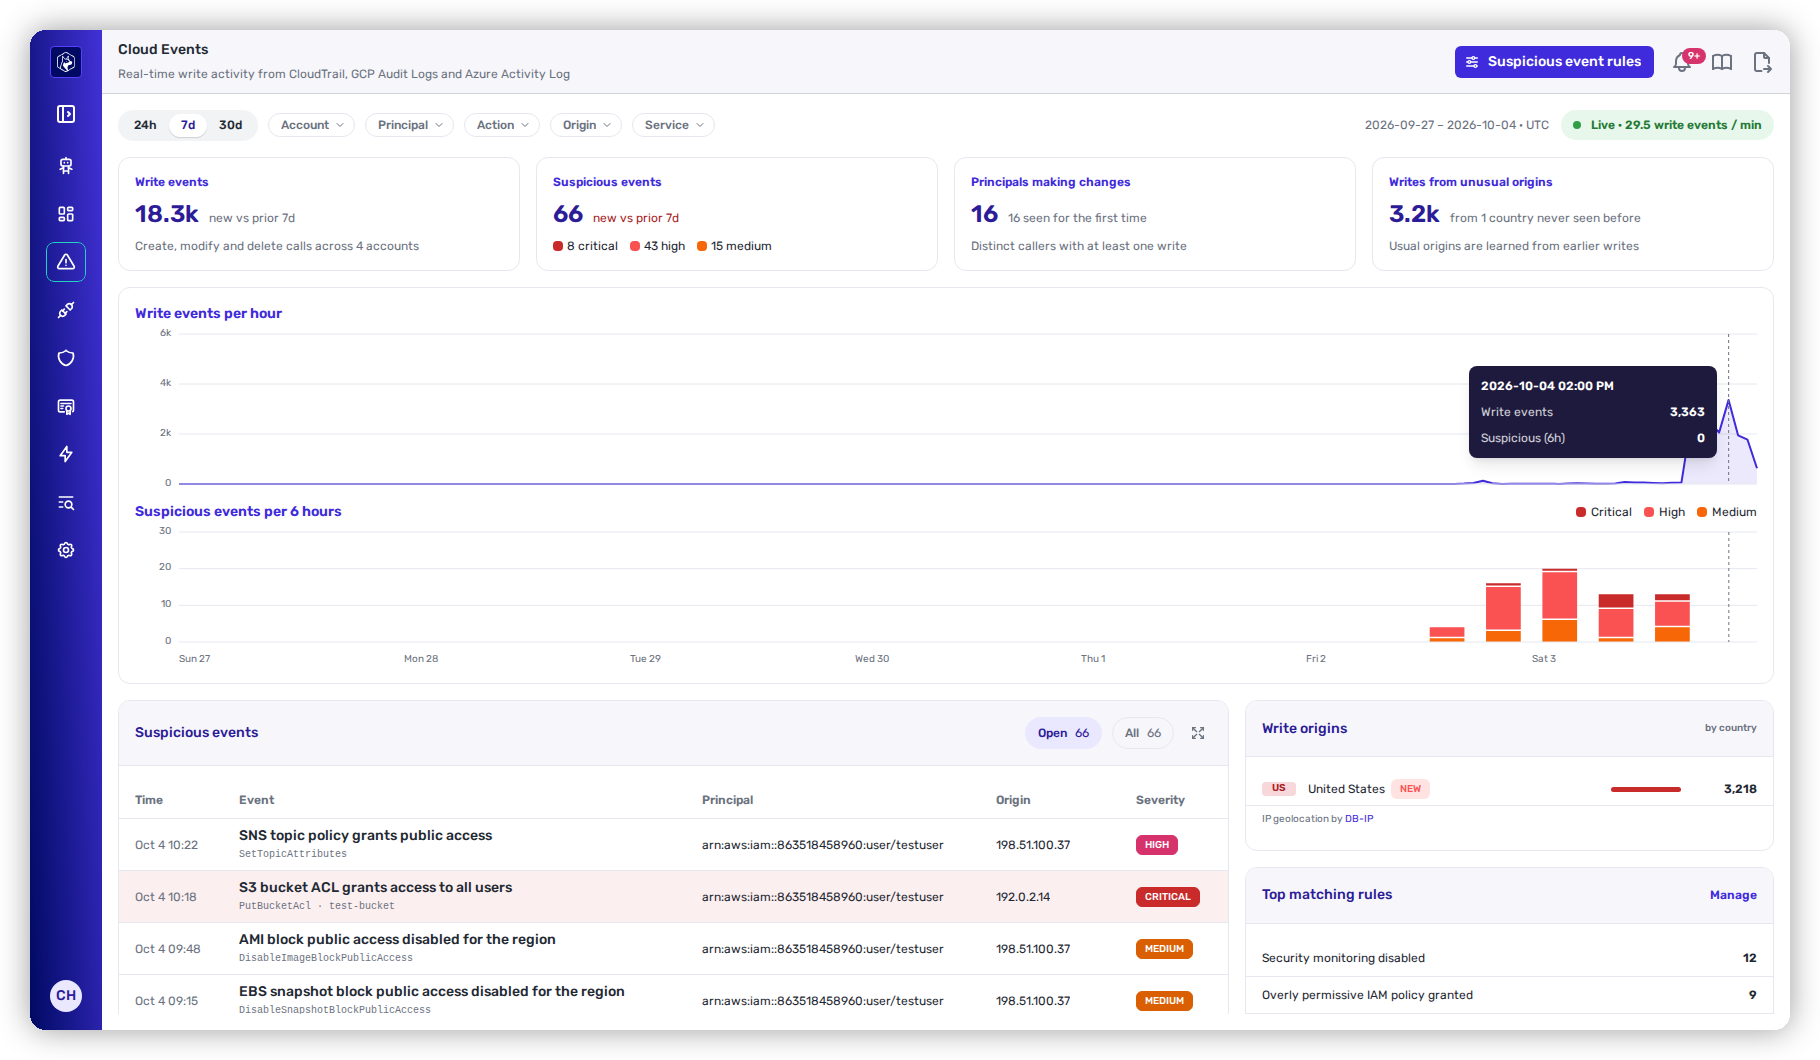1820x1060 pixels.
Task: Toggle Critical series in chart legend
Action: 1604,512
